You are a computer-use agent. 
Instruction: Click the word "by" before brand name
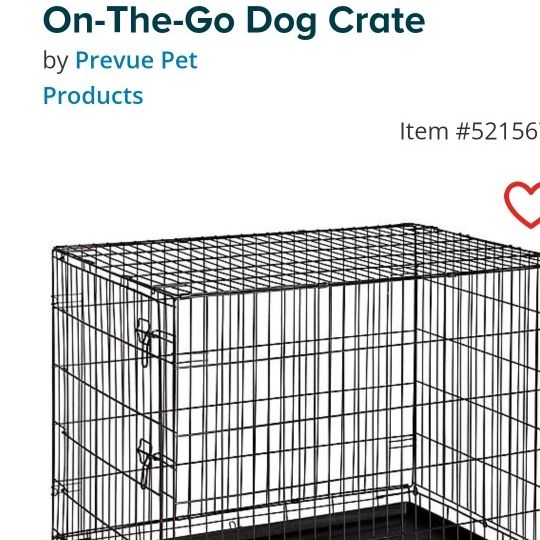pos(55,61)
